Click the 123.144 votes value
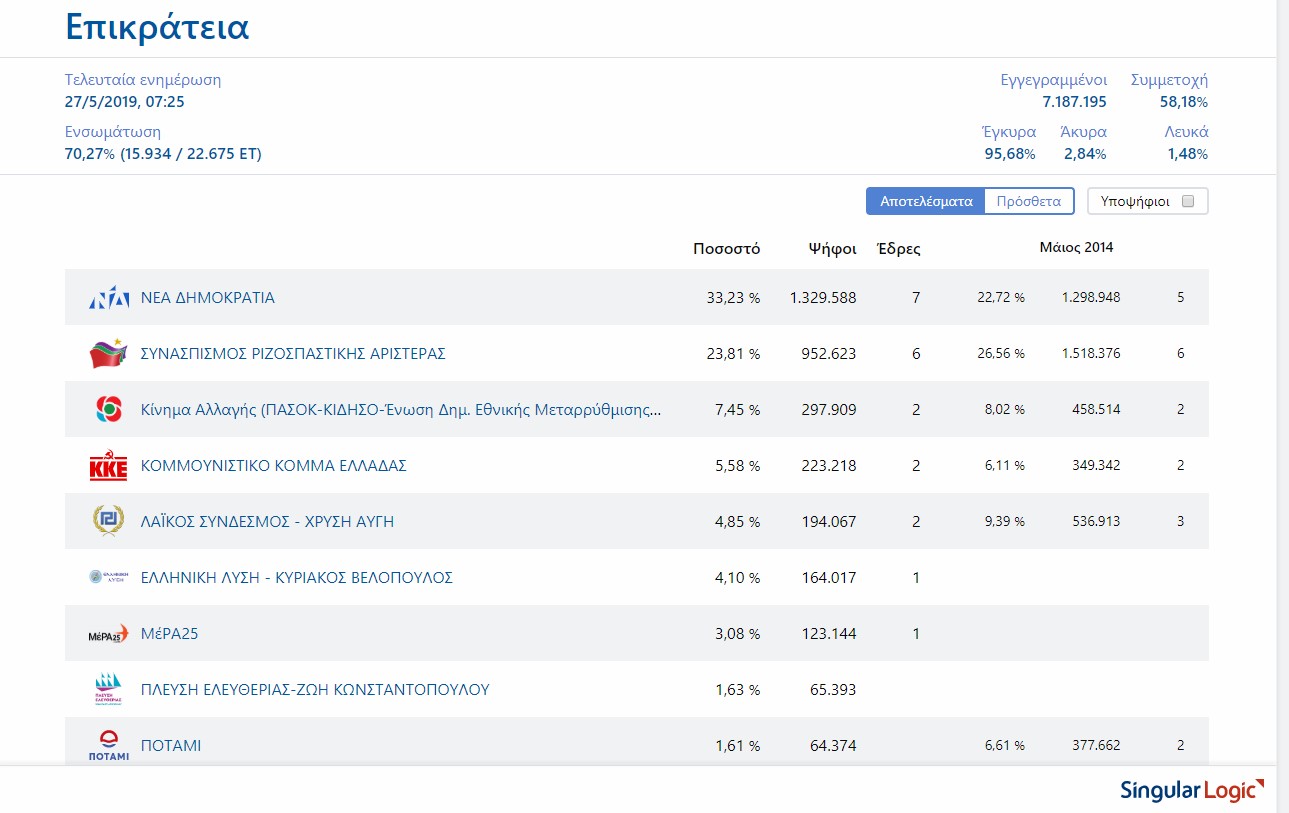The image size is (1289, 813). (829, 634)
